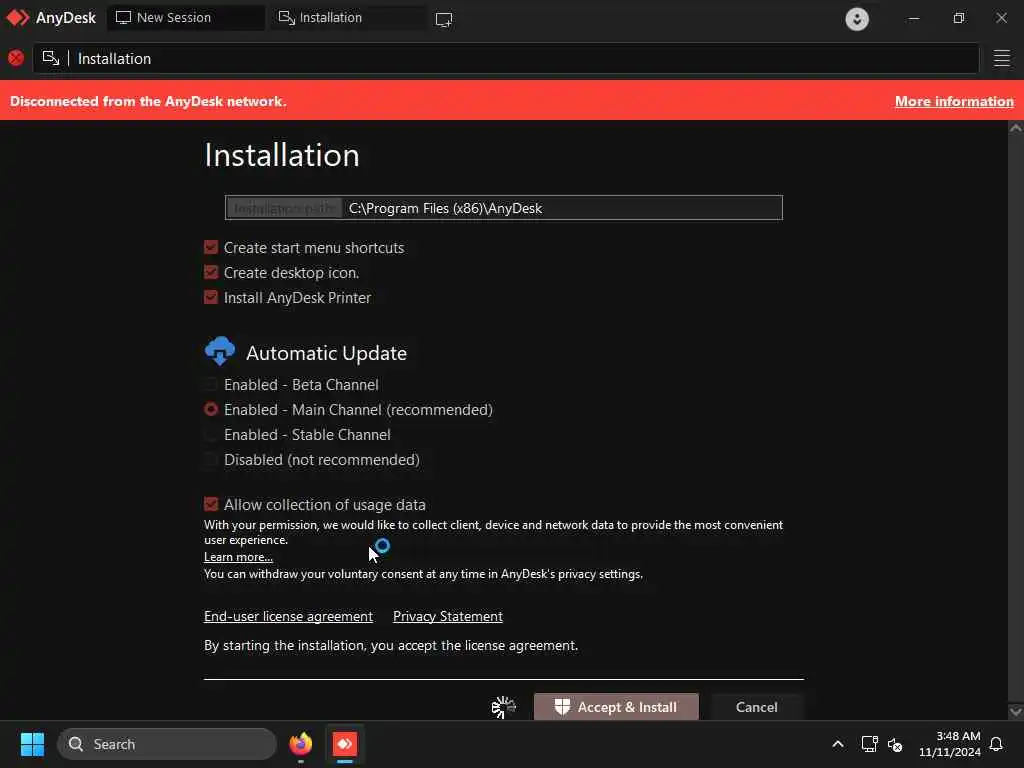Click the network tray icon
Image resolution: width=1024 pixels, height=768 pixels.
[869, 744]
